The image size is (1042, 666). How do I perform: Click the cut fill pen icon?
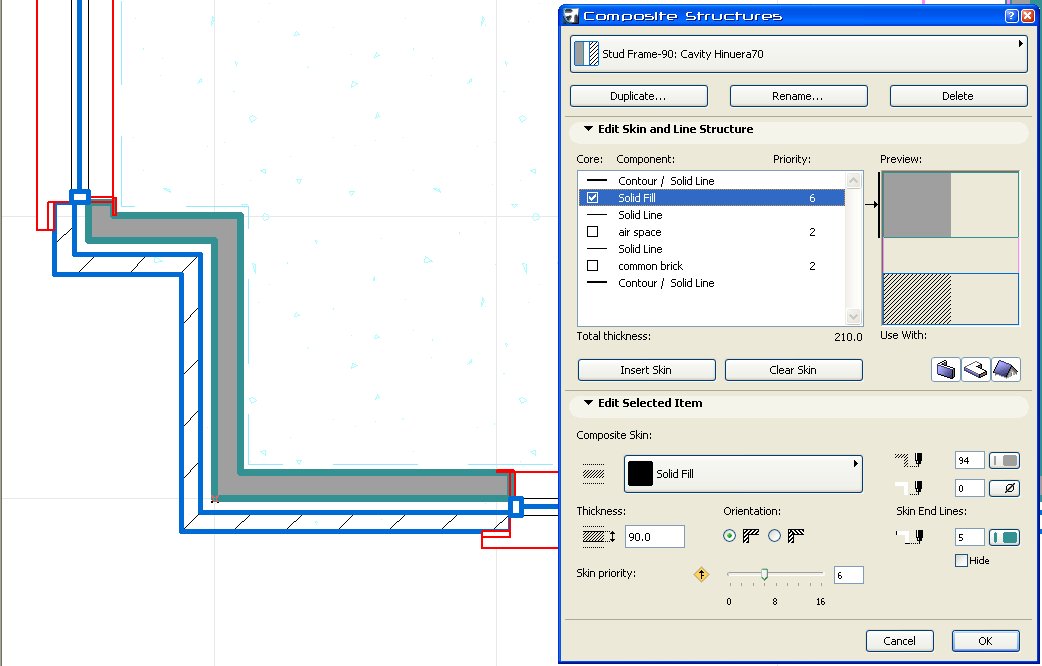pyautogui.click(x=910, y=459)
